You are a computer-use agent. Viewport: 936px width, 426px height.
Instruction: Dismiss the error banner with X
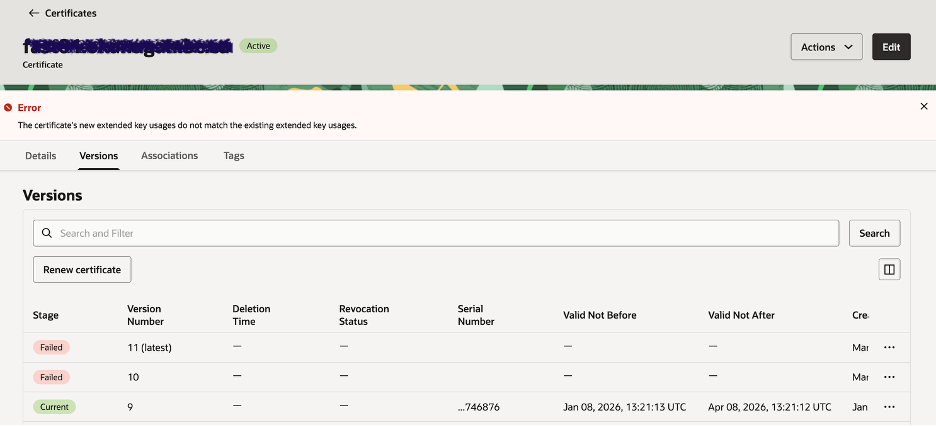coord(923,106)
